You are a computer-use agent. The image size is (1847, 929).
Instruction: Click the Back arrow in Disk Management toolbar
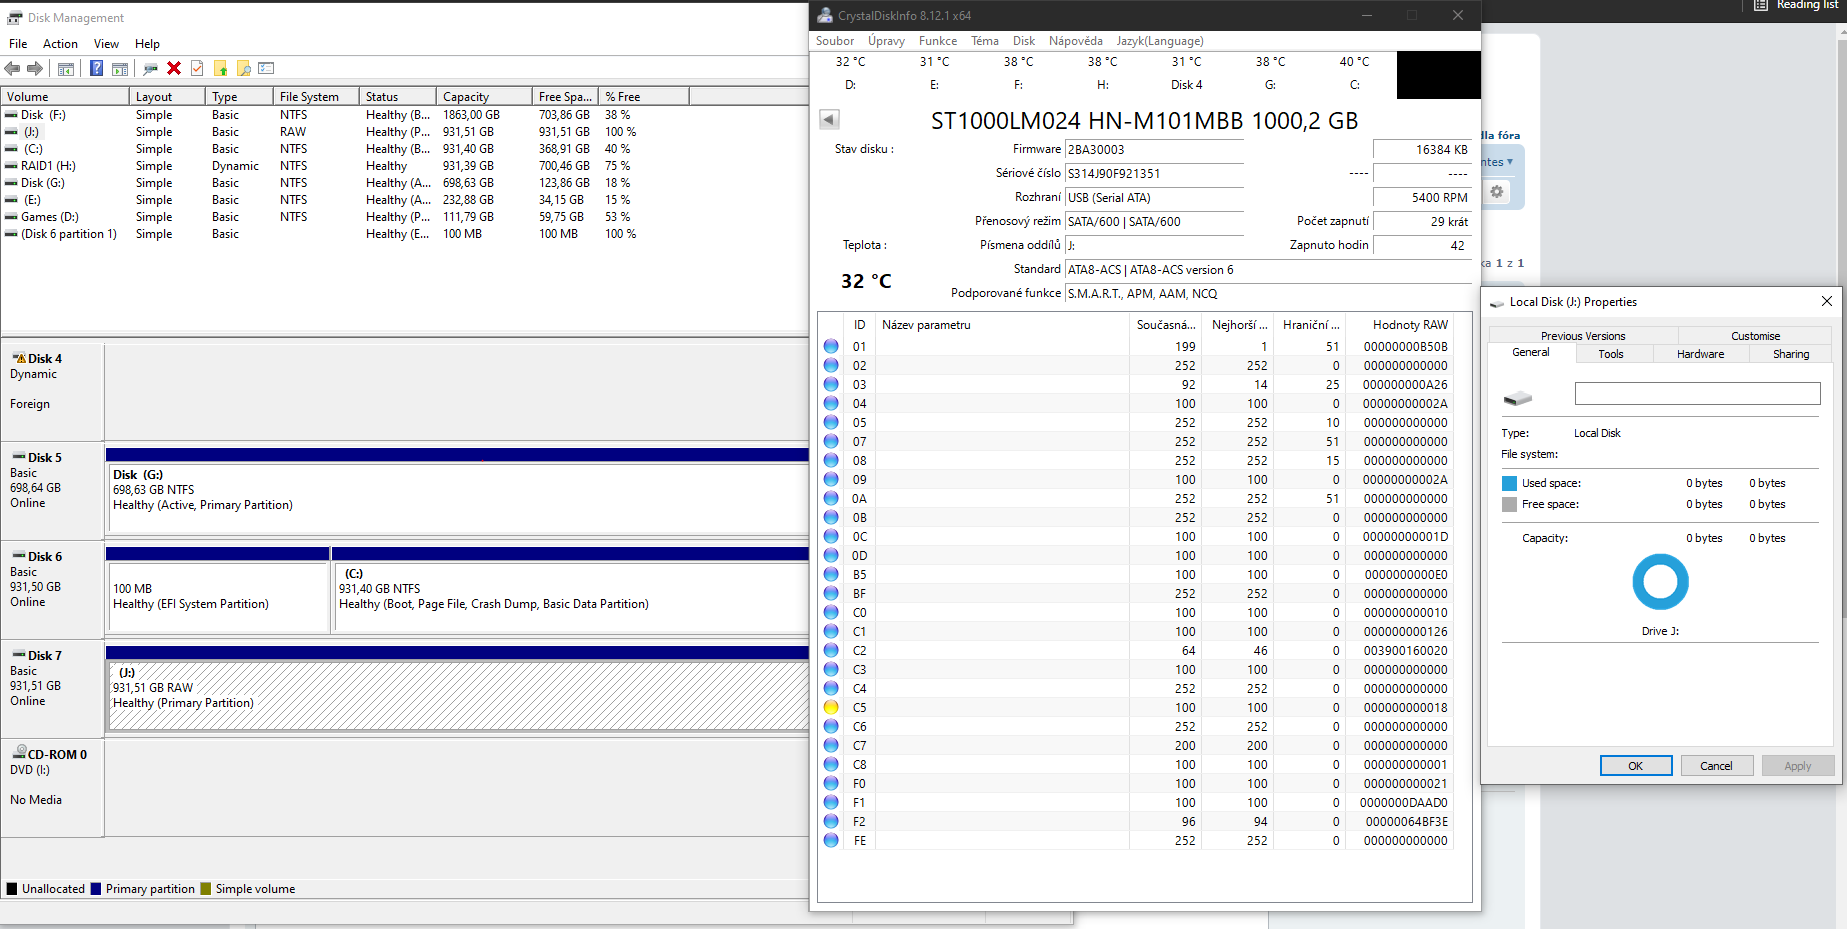pos(12,68)
